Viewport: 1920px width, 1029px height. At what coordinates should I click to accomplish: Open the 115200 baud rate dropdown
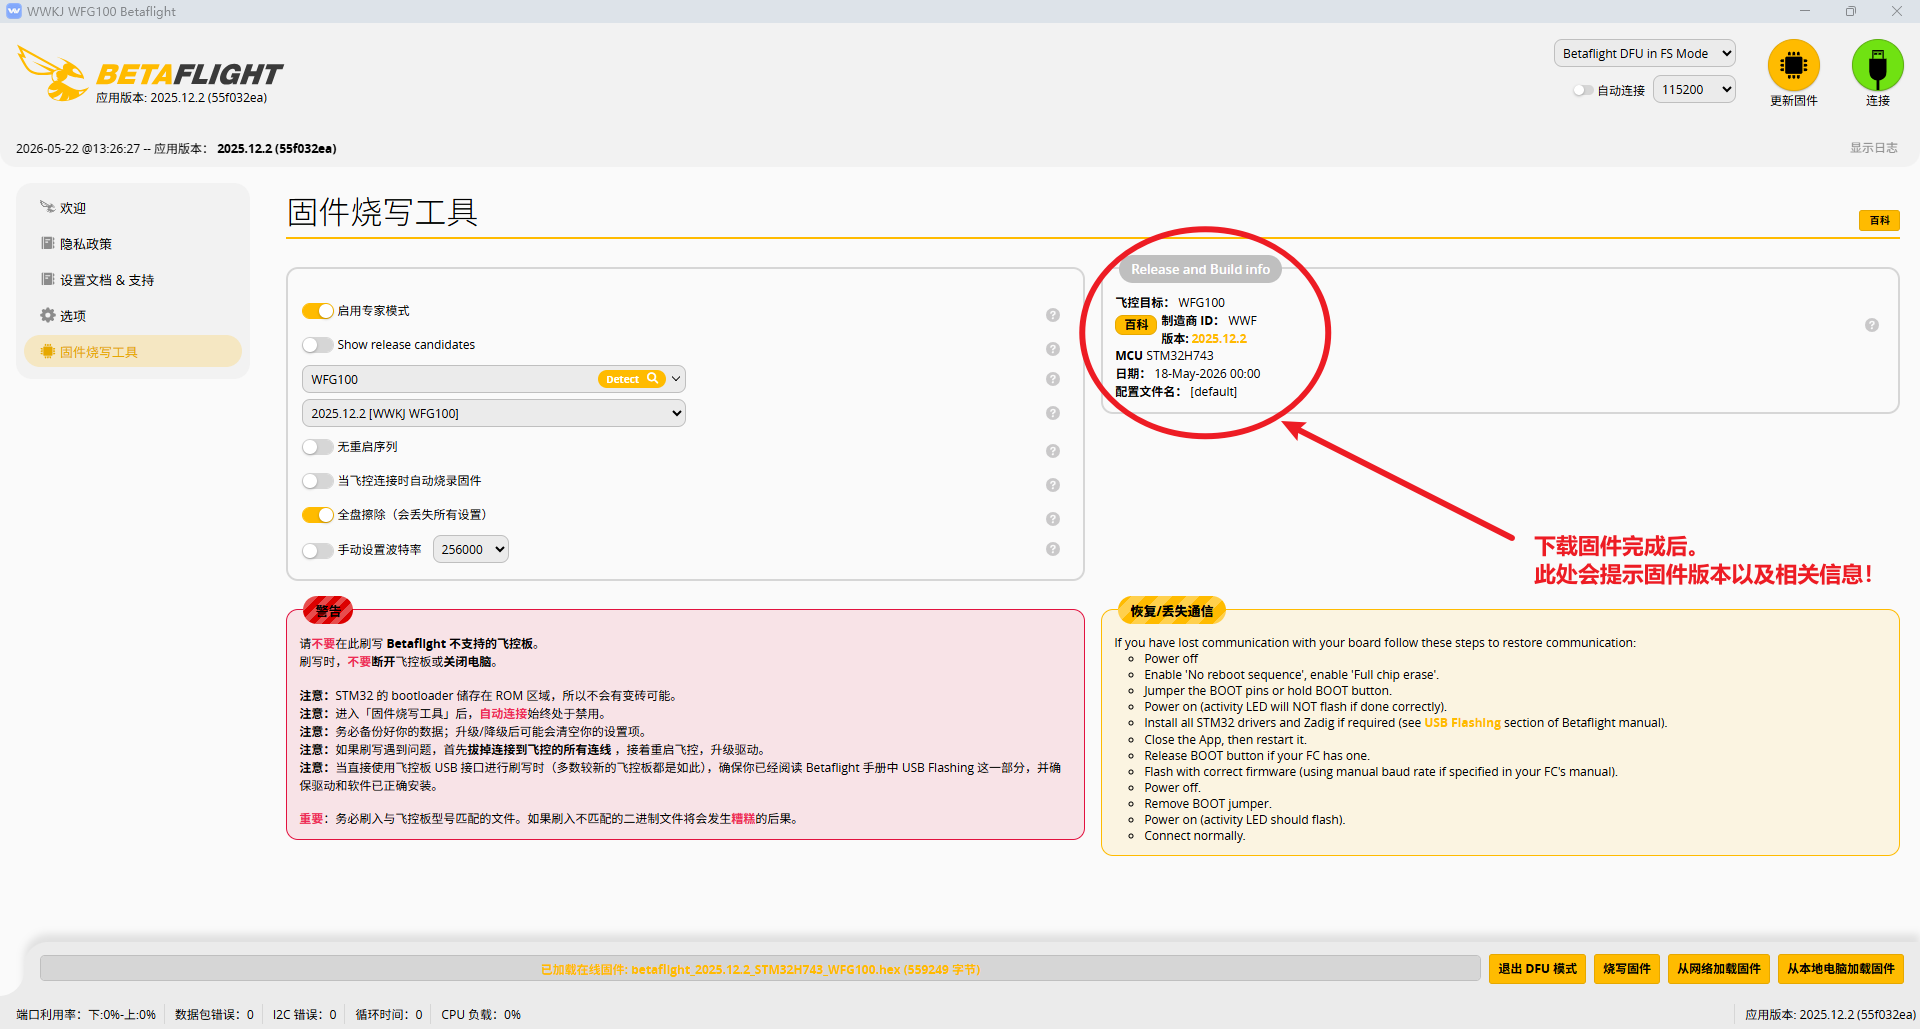(x=1694, y=89)
